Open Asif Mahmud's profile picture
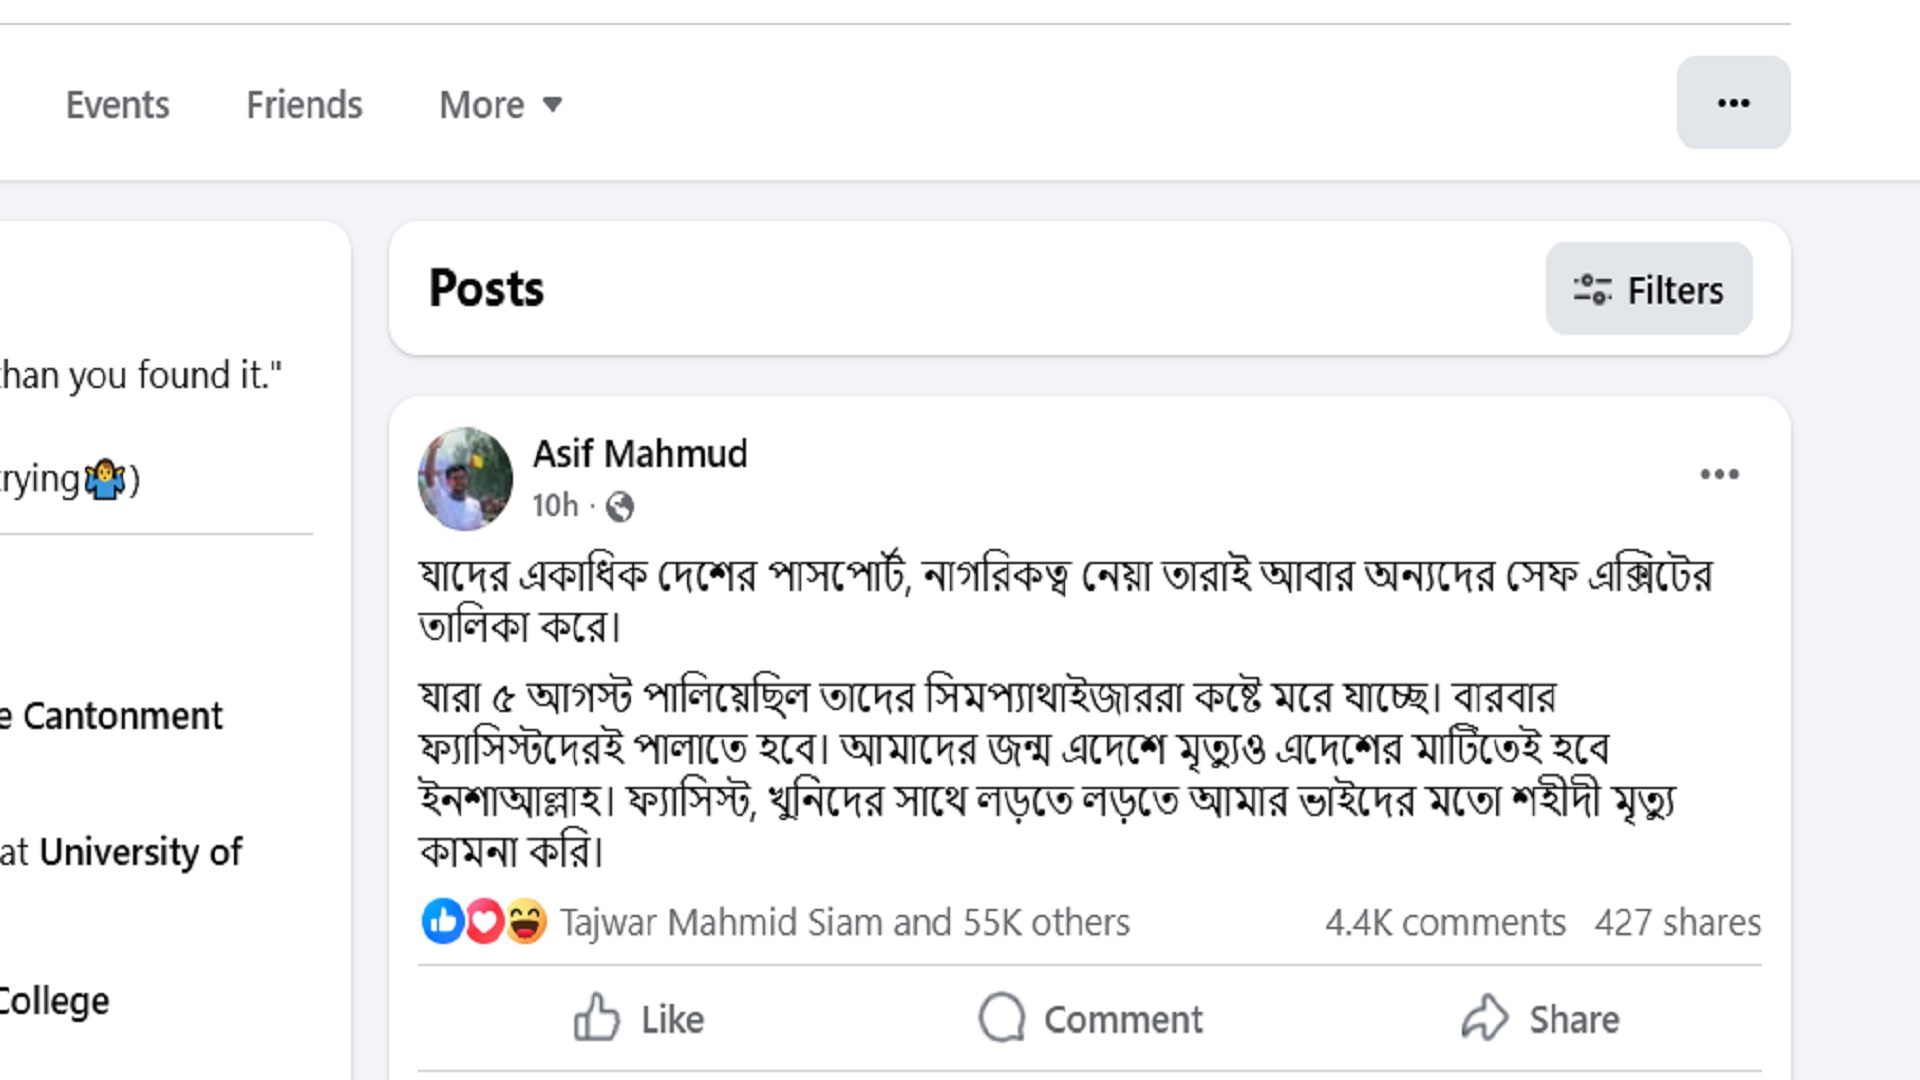1920x1080 pixels. point(465,478)
